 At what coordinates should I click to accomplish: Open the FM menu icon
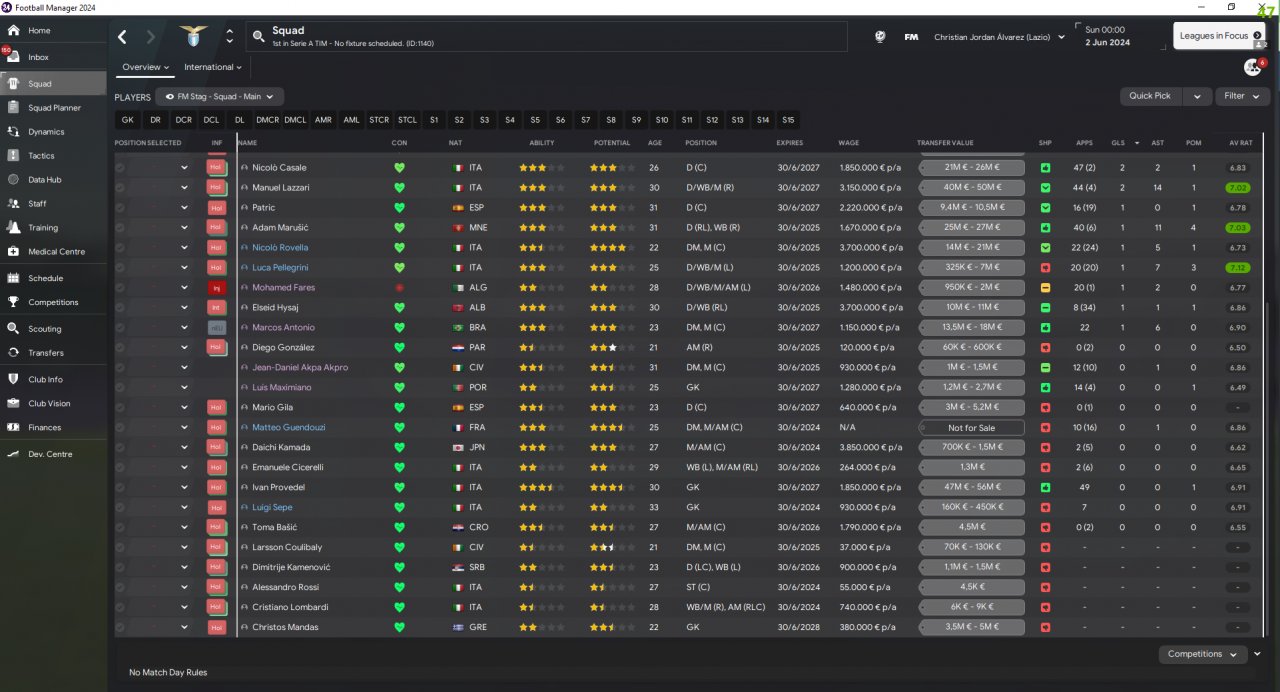[x=911, y=37]
